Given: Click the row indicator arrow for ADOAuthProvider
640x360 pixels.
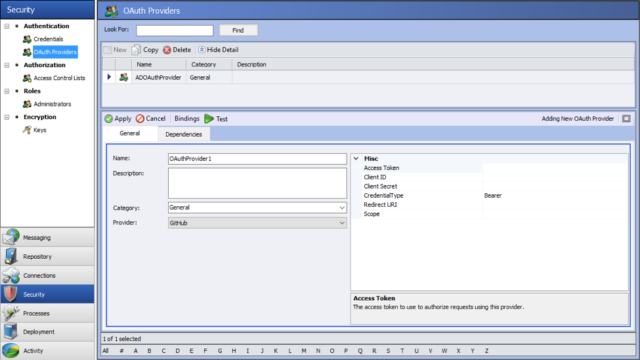Looking at the screenshot, I should tap(109, 77).
